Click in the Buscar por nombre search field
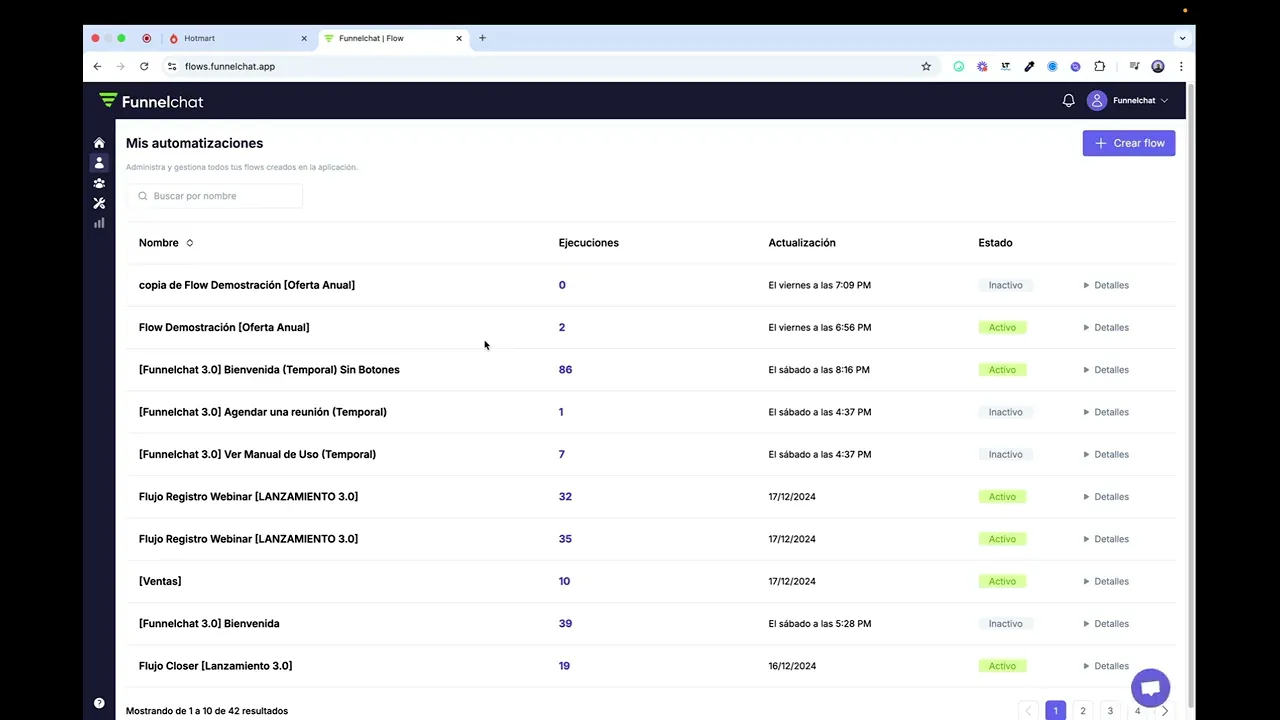Screen dimensions: 1280x720 [215, 196]
